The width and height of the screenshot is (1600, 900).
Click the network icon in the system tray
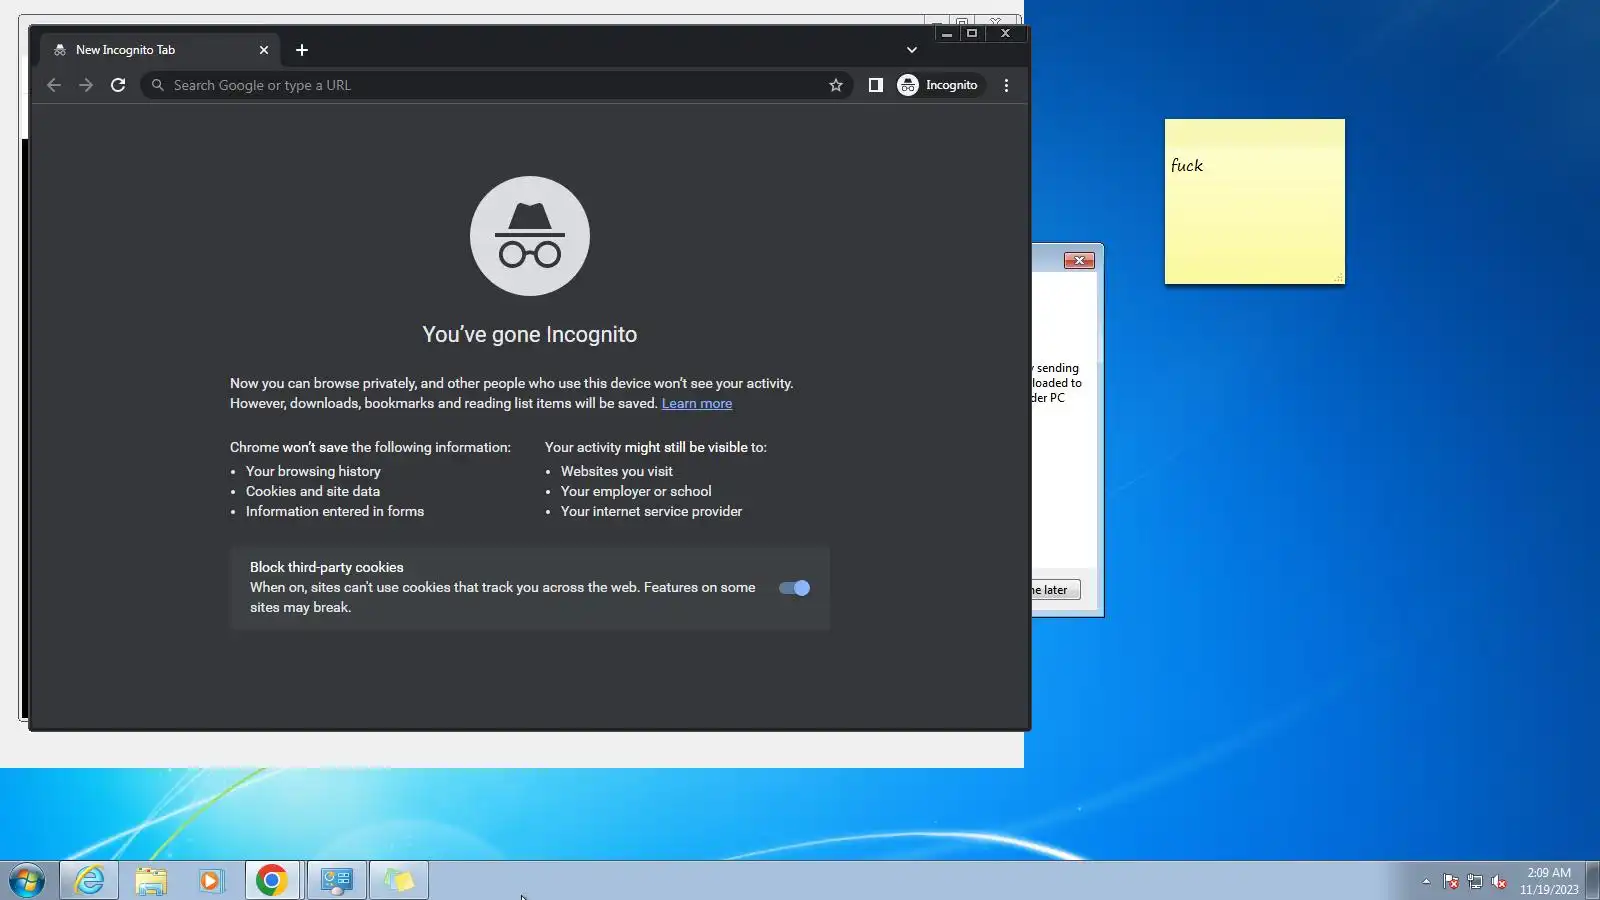pos(1475,881)
